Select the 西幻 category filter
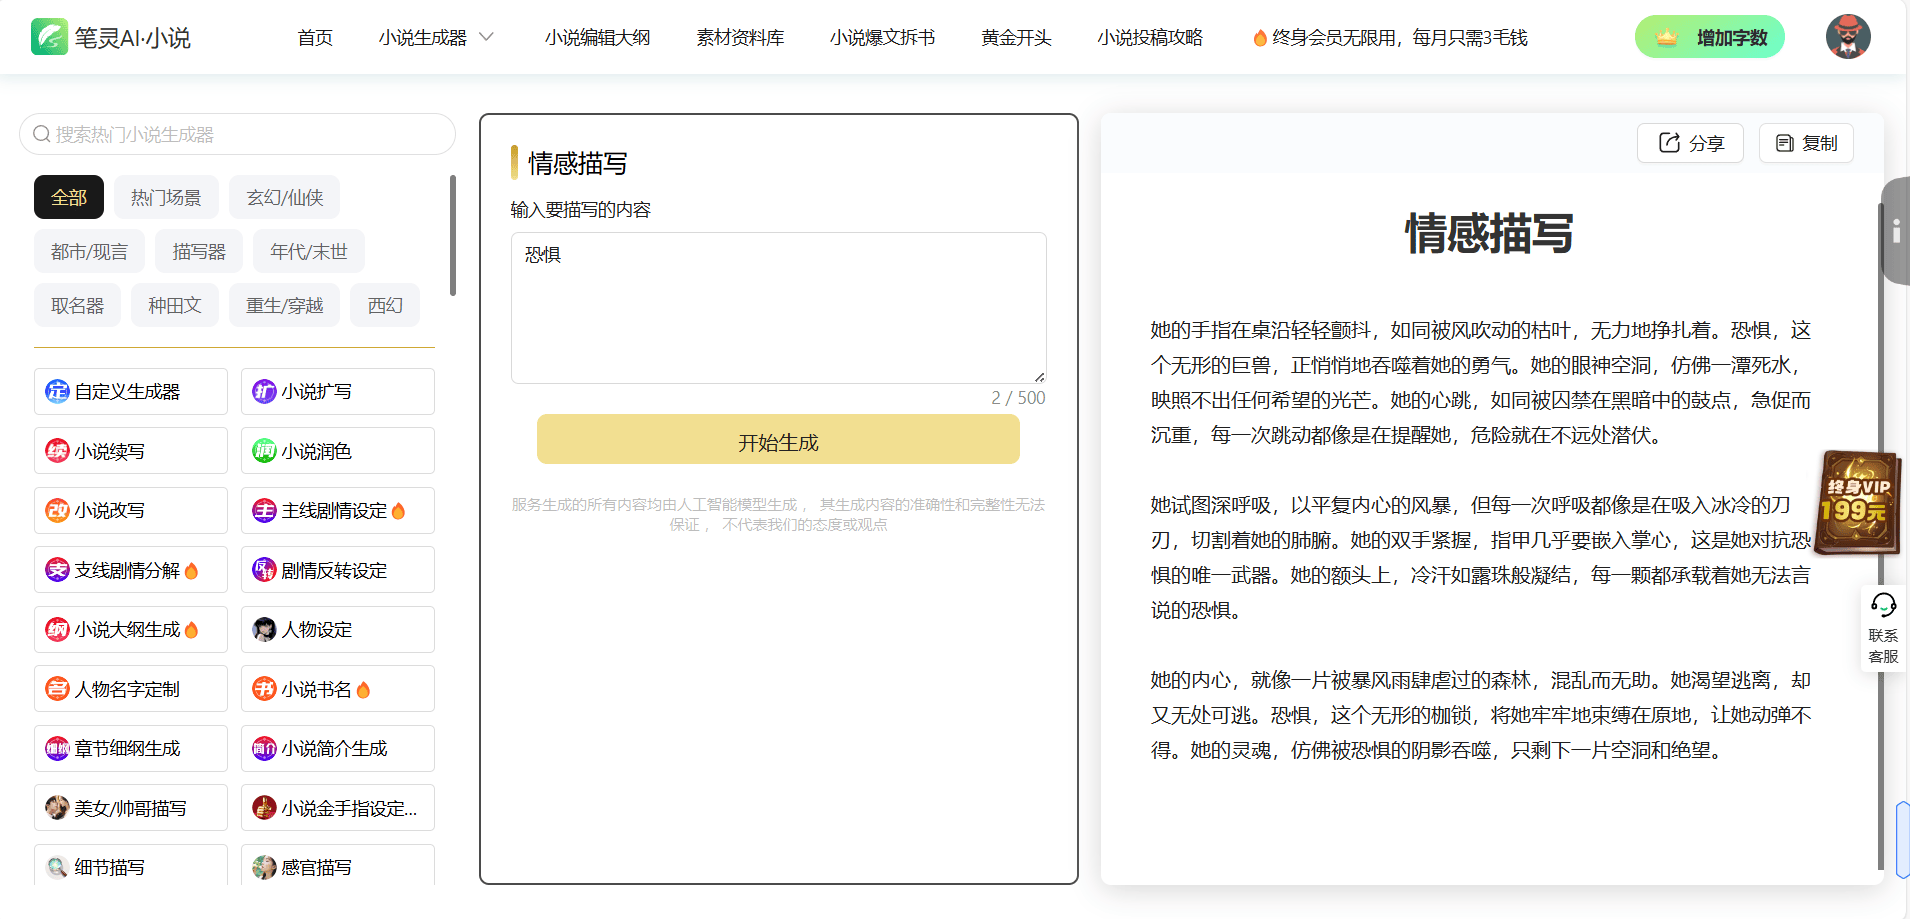 pyautogui.click(x=385, y=305)
